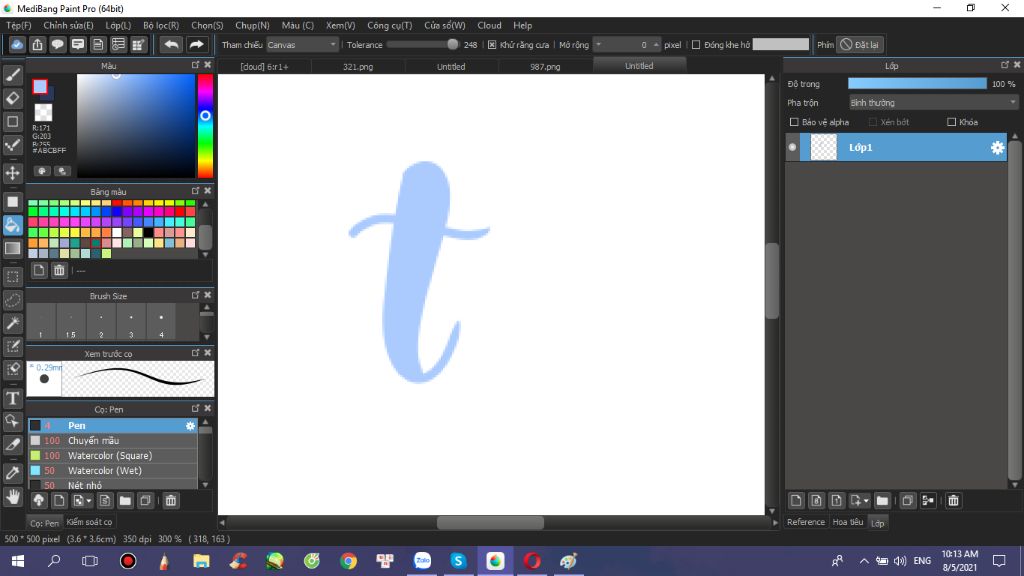Select the Text tool

coord(13,398)
